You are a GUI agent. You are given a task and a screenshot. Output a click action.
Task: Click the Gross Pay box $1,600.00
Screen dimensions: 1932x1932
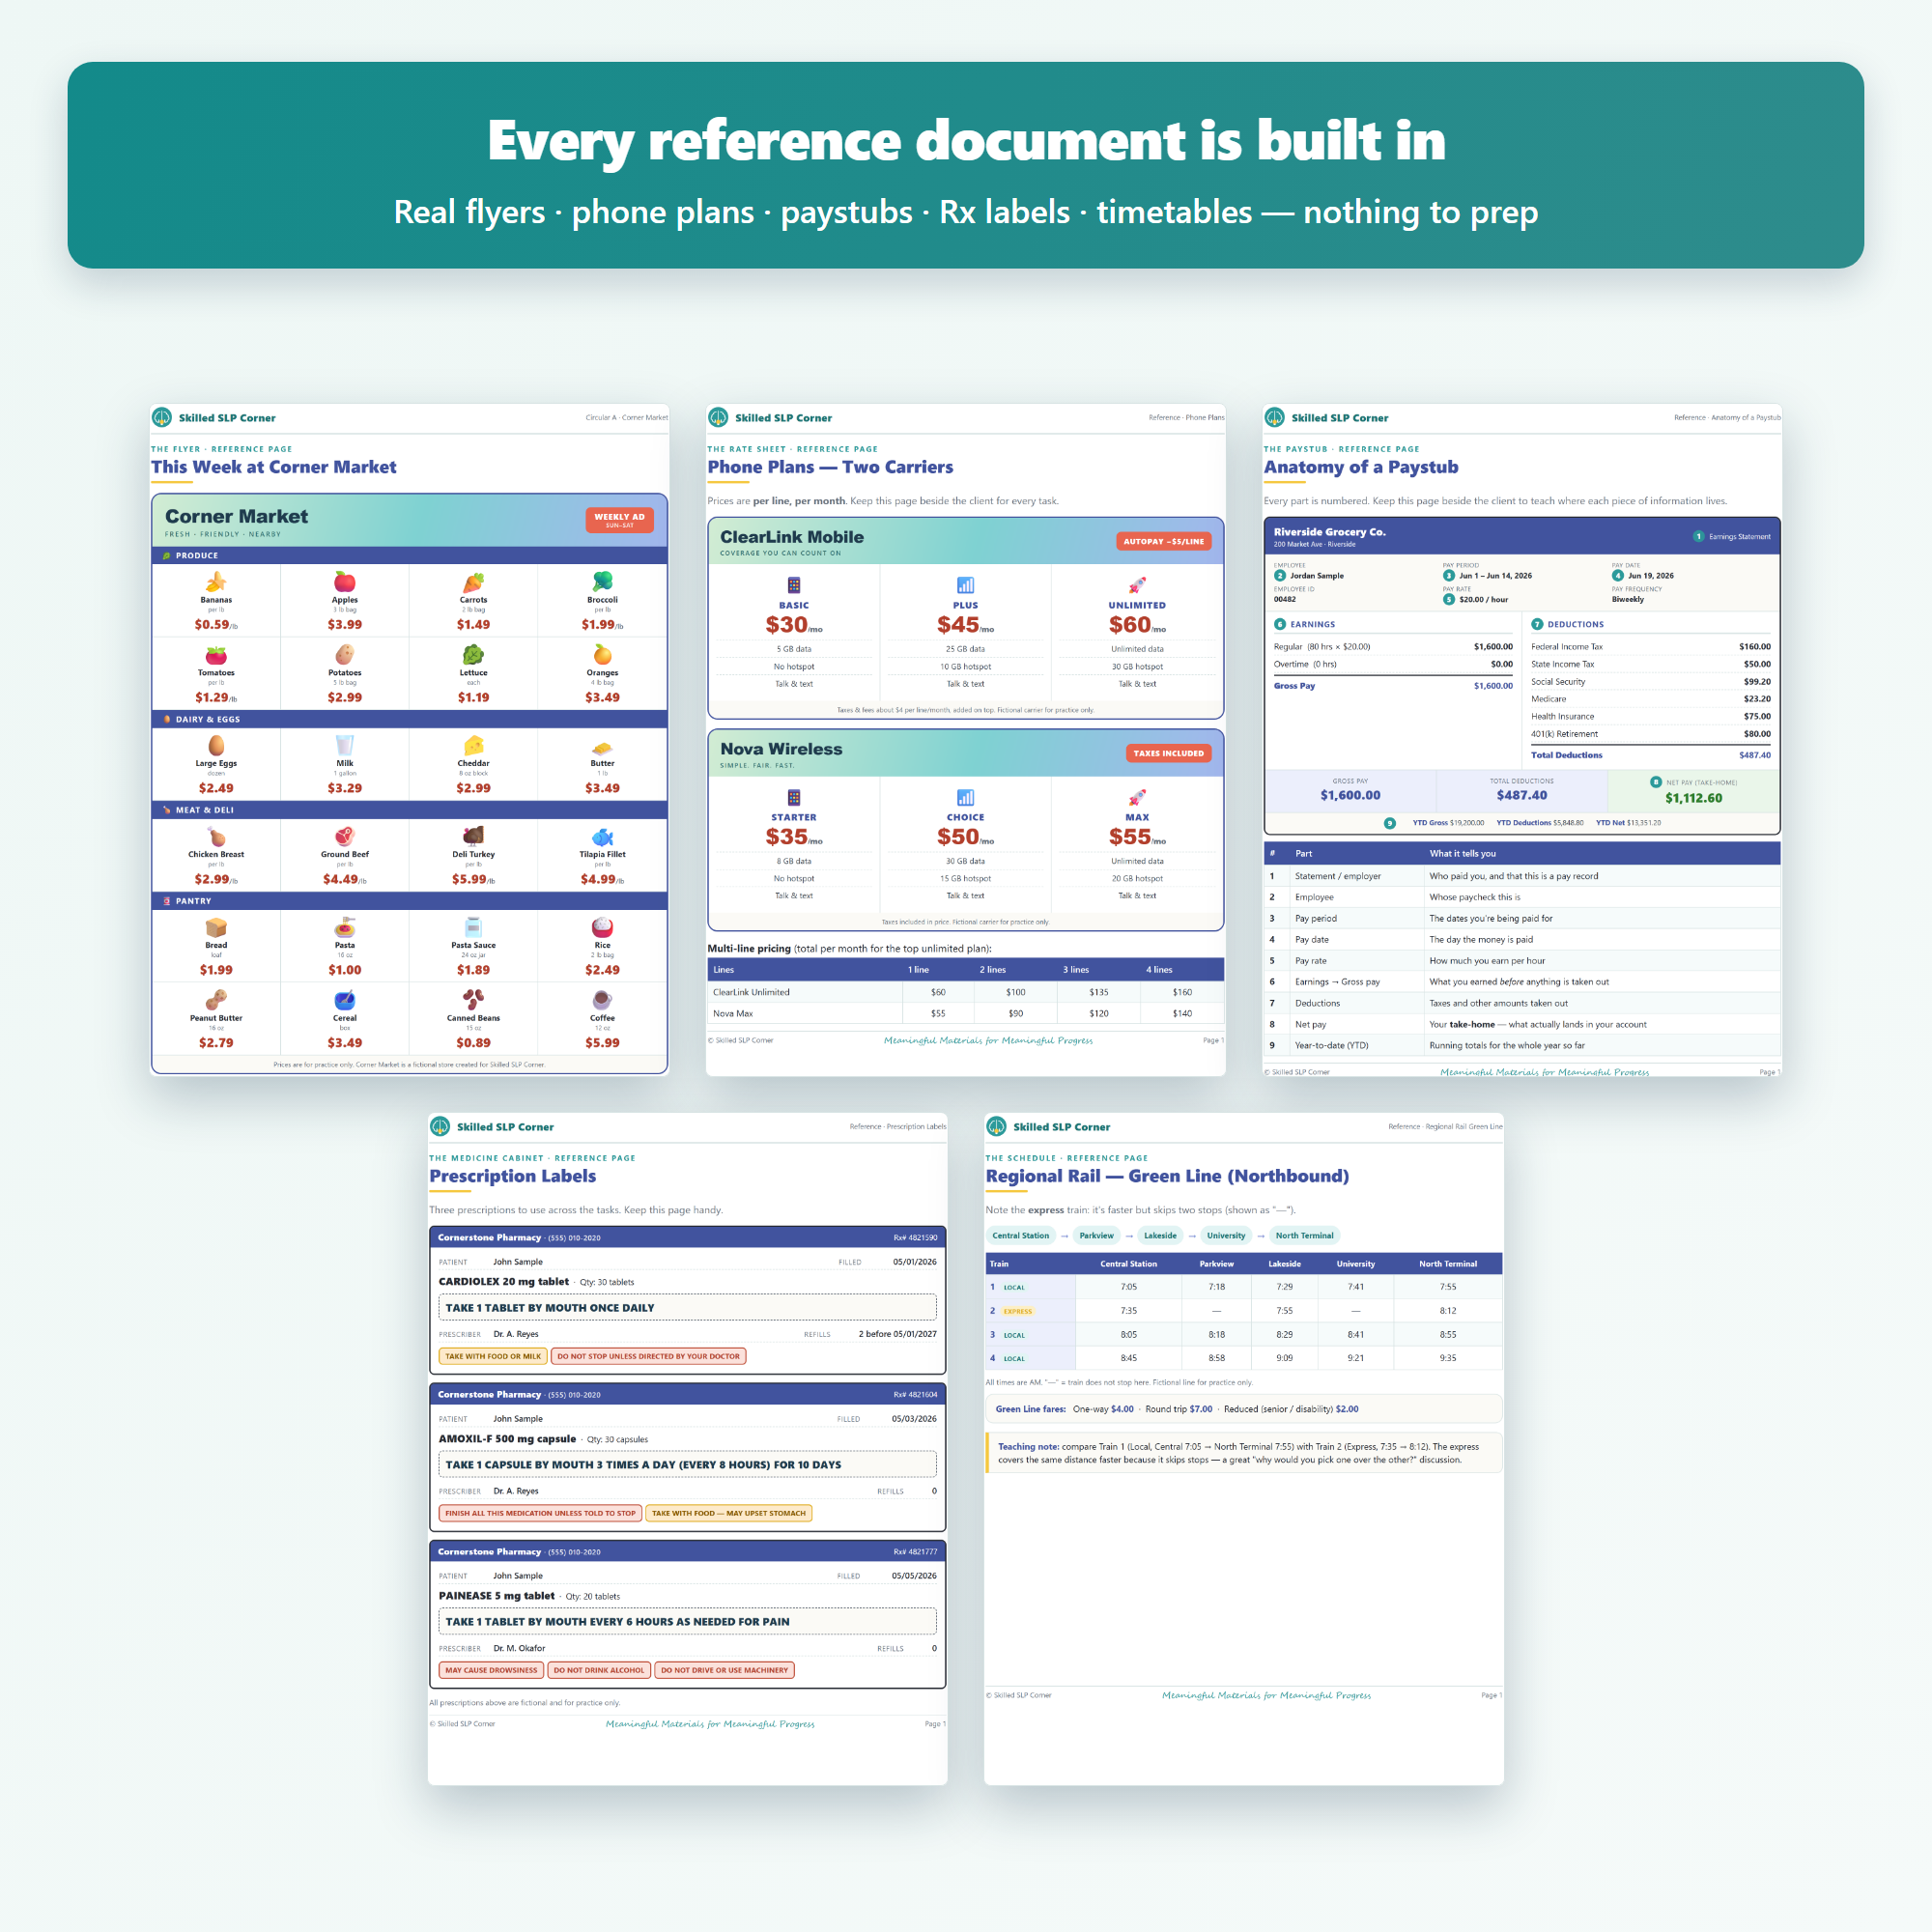click(x=1350, y=790)
